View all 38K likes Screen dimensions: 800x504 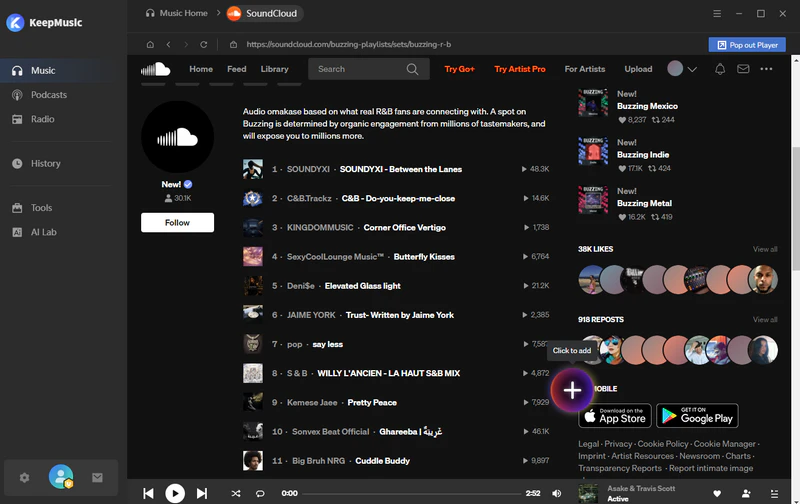765,249
